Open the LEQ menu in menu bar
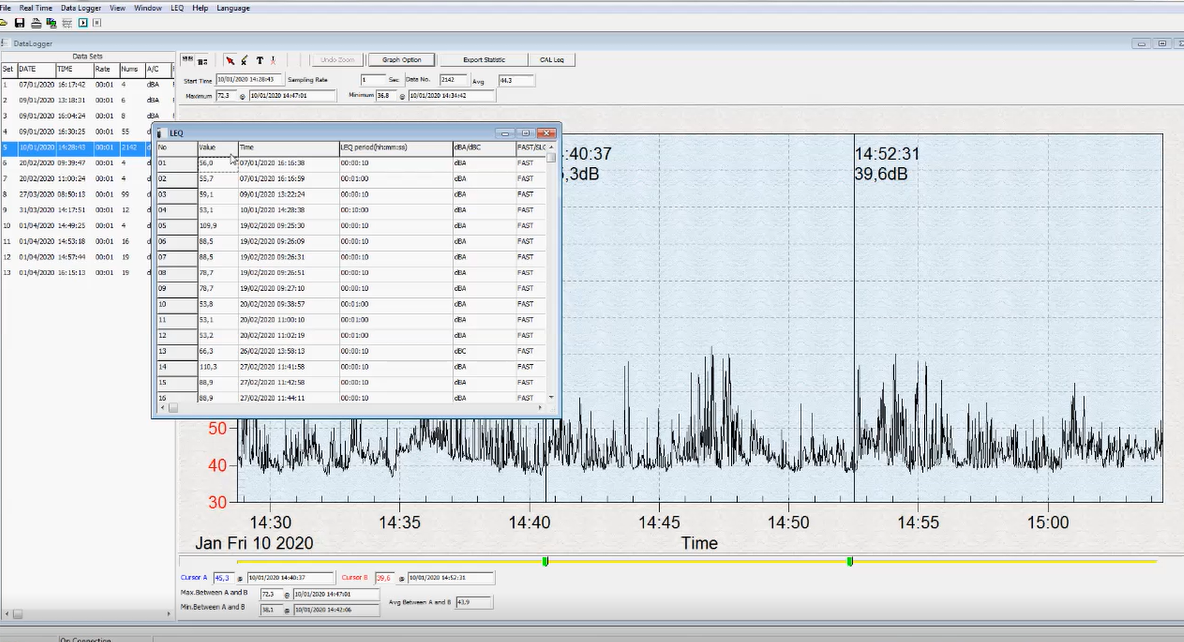Viewport: 1184px width, 642px height. click(x=176, y=7)
